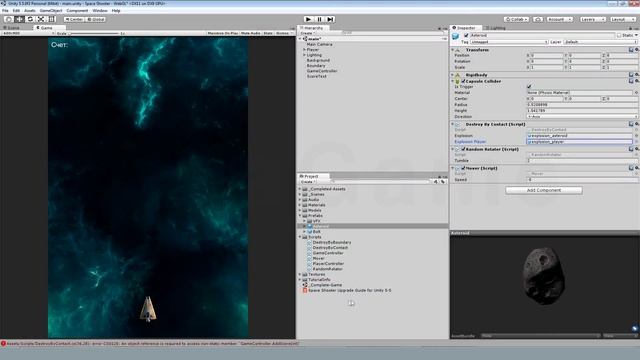Pick object for Explosion Player field via circle icon

pos(636,142)
